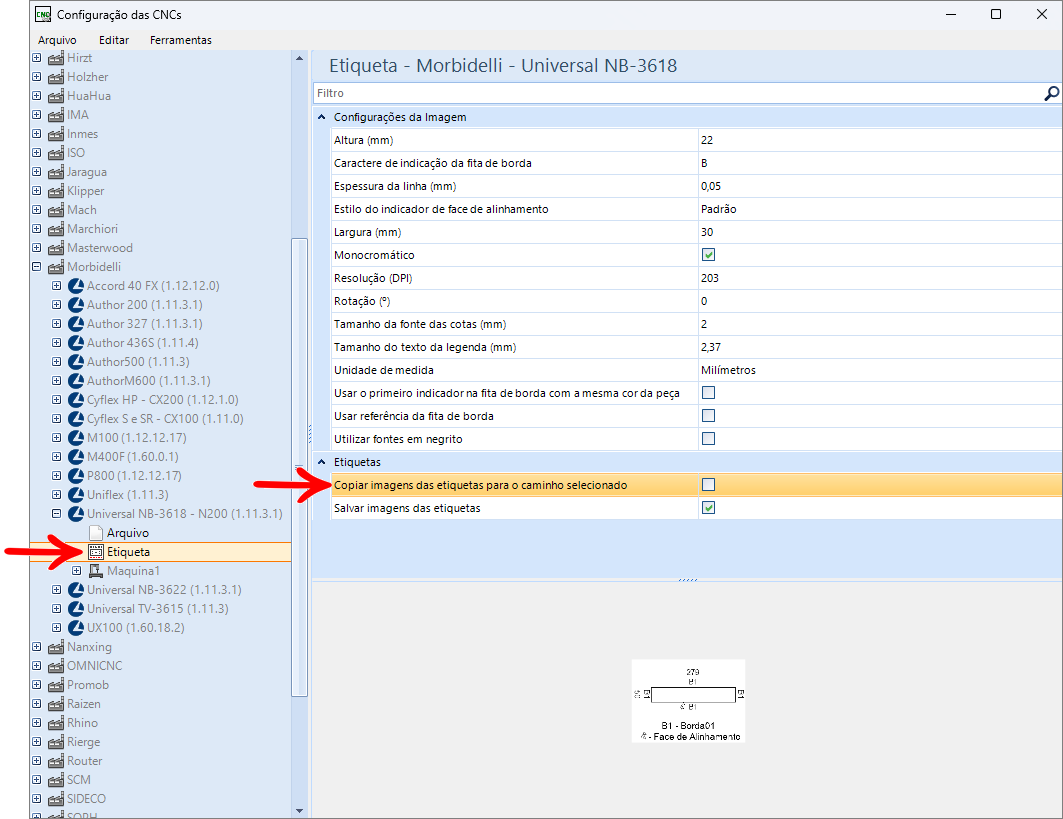Click the Author 200 machine icon

76,305
